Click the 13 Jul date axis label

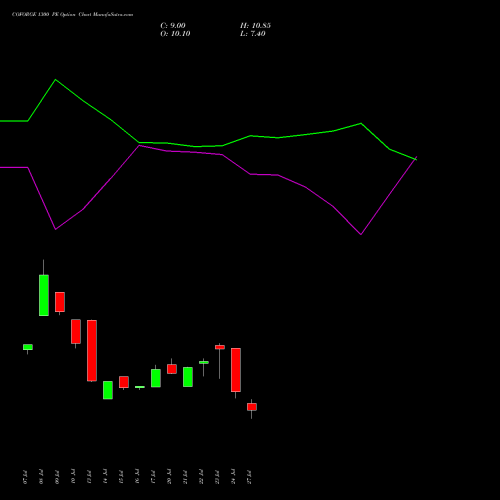point(89,477)
